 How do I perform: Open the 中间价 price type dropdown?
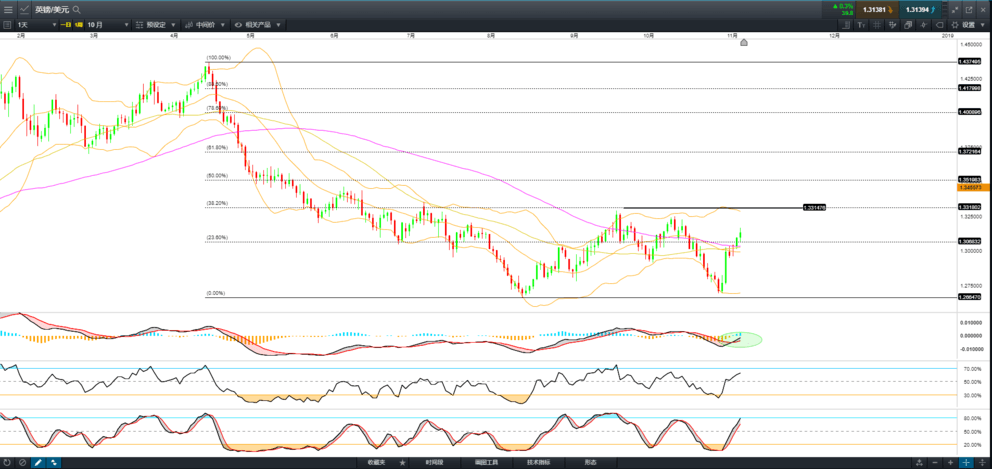click(205, 25)
